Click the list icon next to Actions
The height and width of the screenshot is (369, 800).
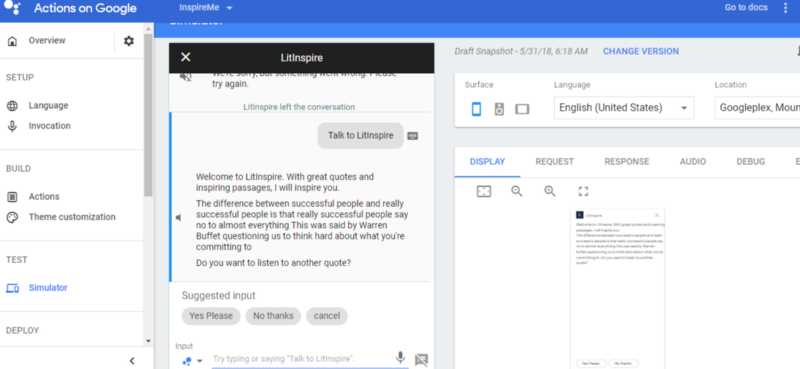point(12,197)
